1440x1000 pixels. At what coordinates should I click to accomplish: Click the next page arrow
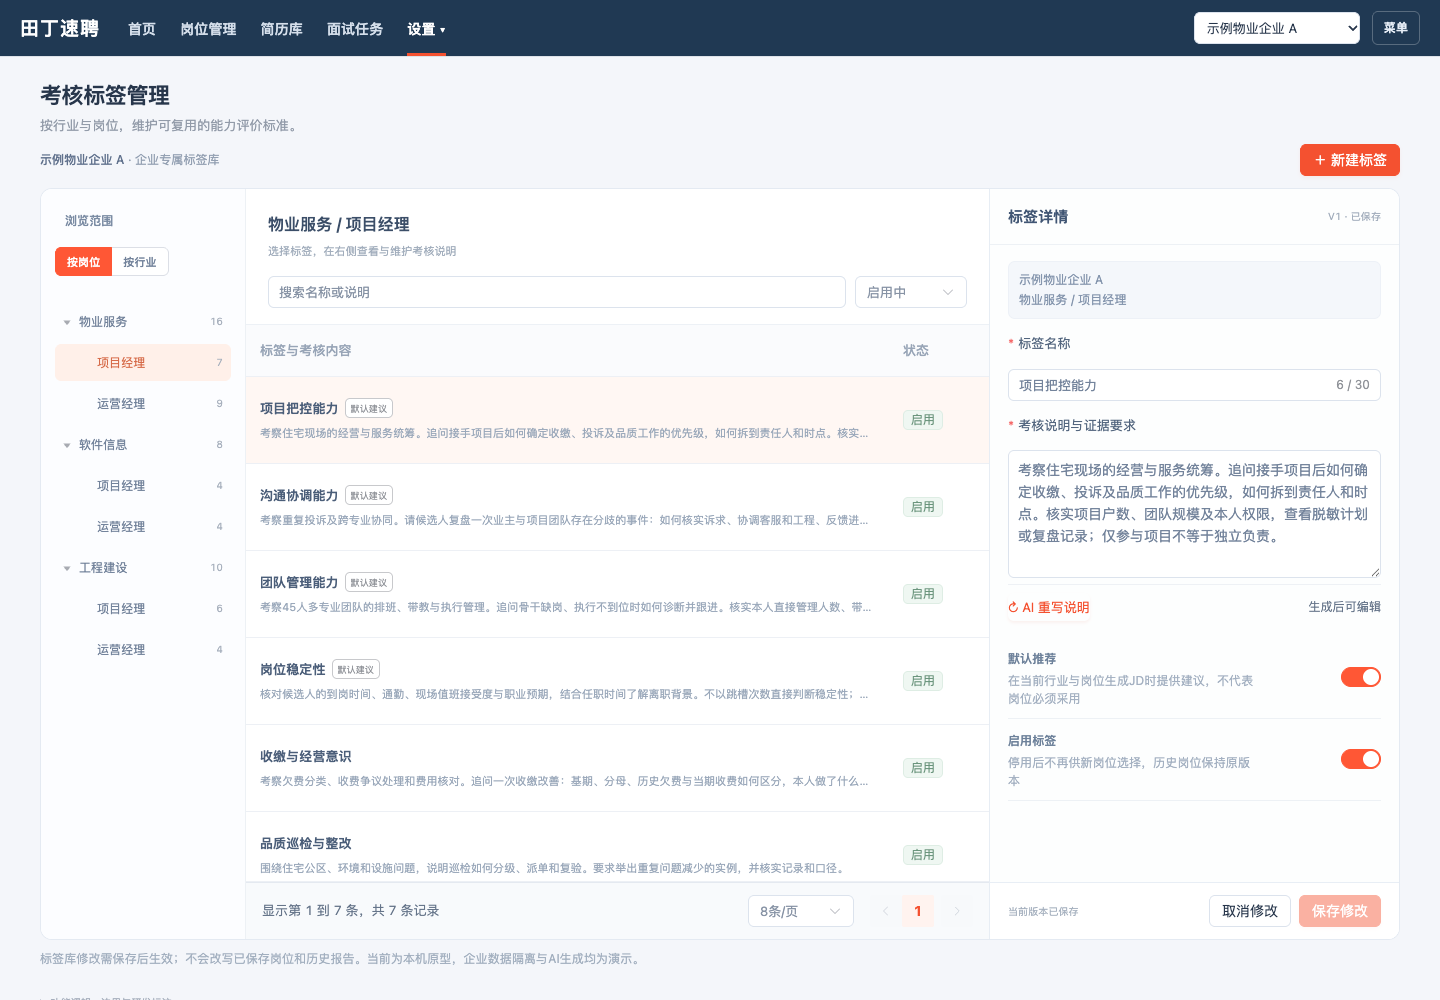(x=957, y=911)
